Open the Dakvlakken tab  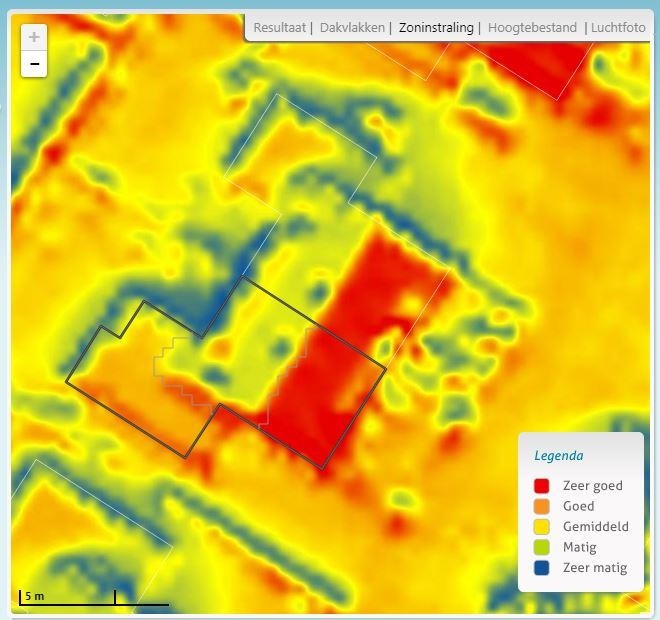coord(352,28)
